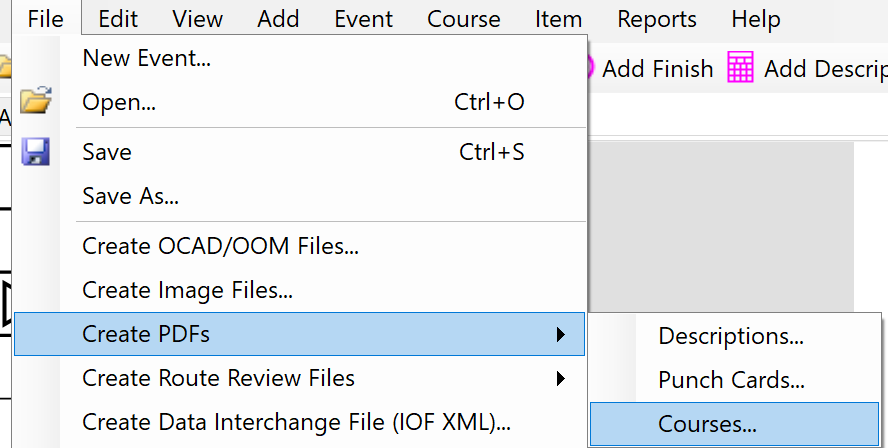888x448 pixels.
Task: Select Create Data Interchange File (IOF XML)
Action: pyautogui.click(x=296, y=422)
